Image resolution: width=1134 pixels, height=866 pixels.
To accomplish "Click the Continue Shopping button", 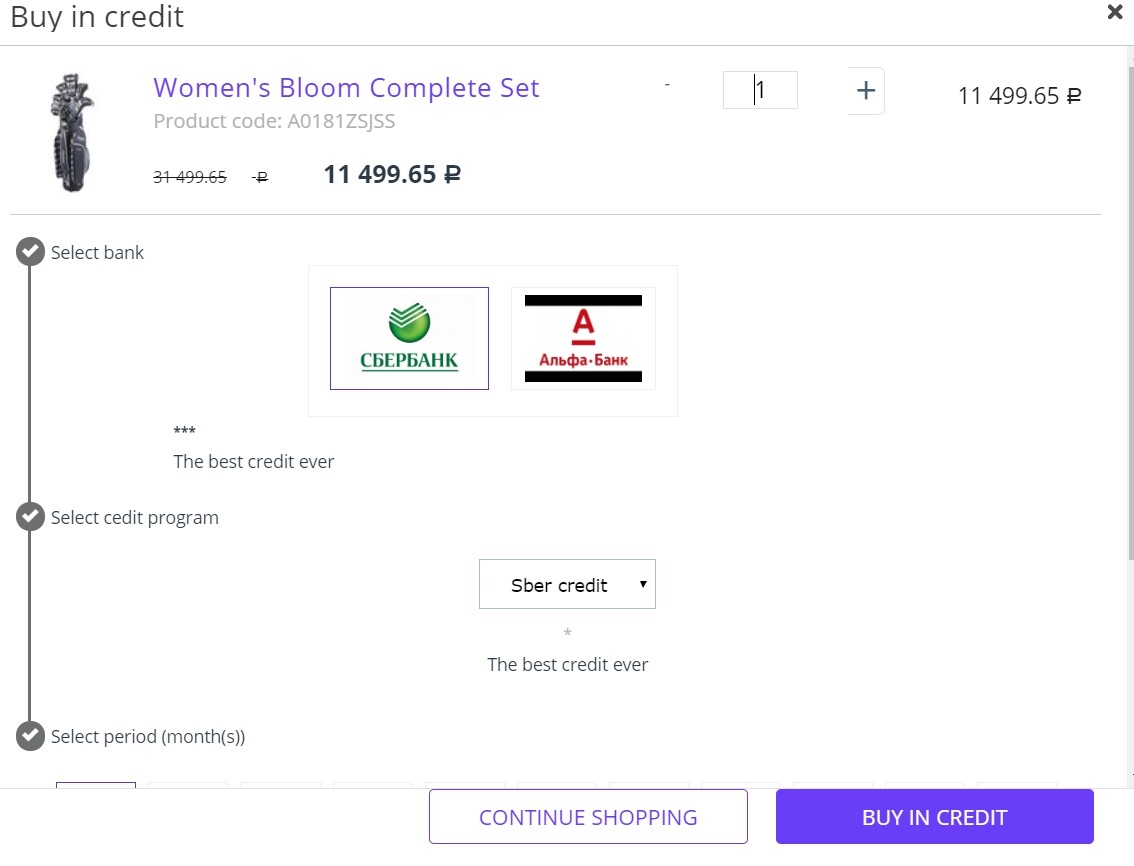I will (588, 817).
